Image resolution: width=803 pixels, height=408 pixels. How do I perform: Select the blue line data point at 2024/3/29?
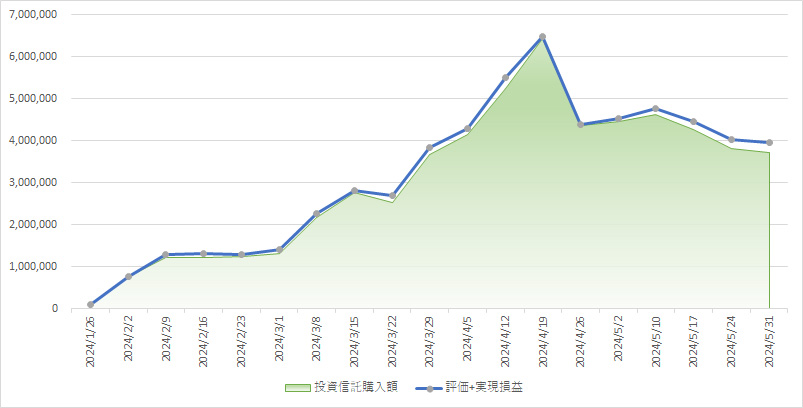[x=430, y=147]
